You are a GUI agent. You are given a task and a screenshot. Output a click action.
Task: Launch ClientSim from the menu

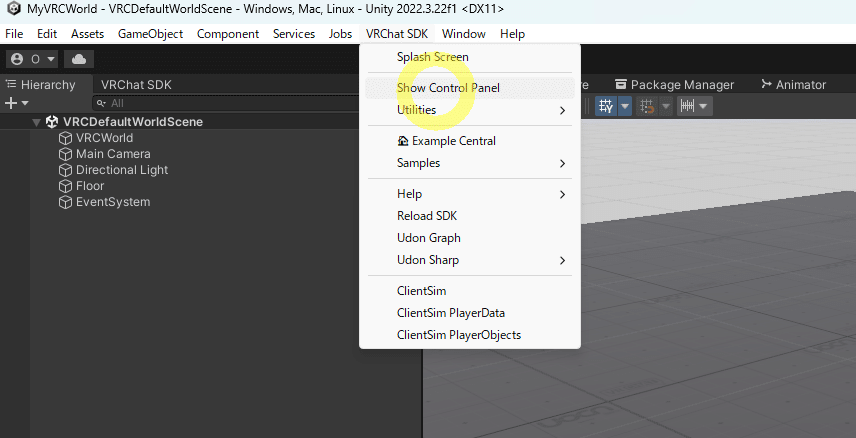469,291
